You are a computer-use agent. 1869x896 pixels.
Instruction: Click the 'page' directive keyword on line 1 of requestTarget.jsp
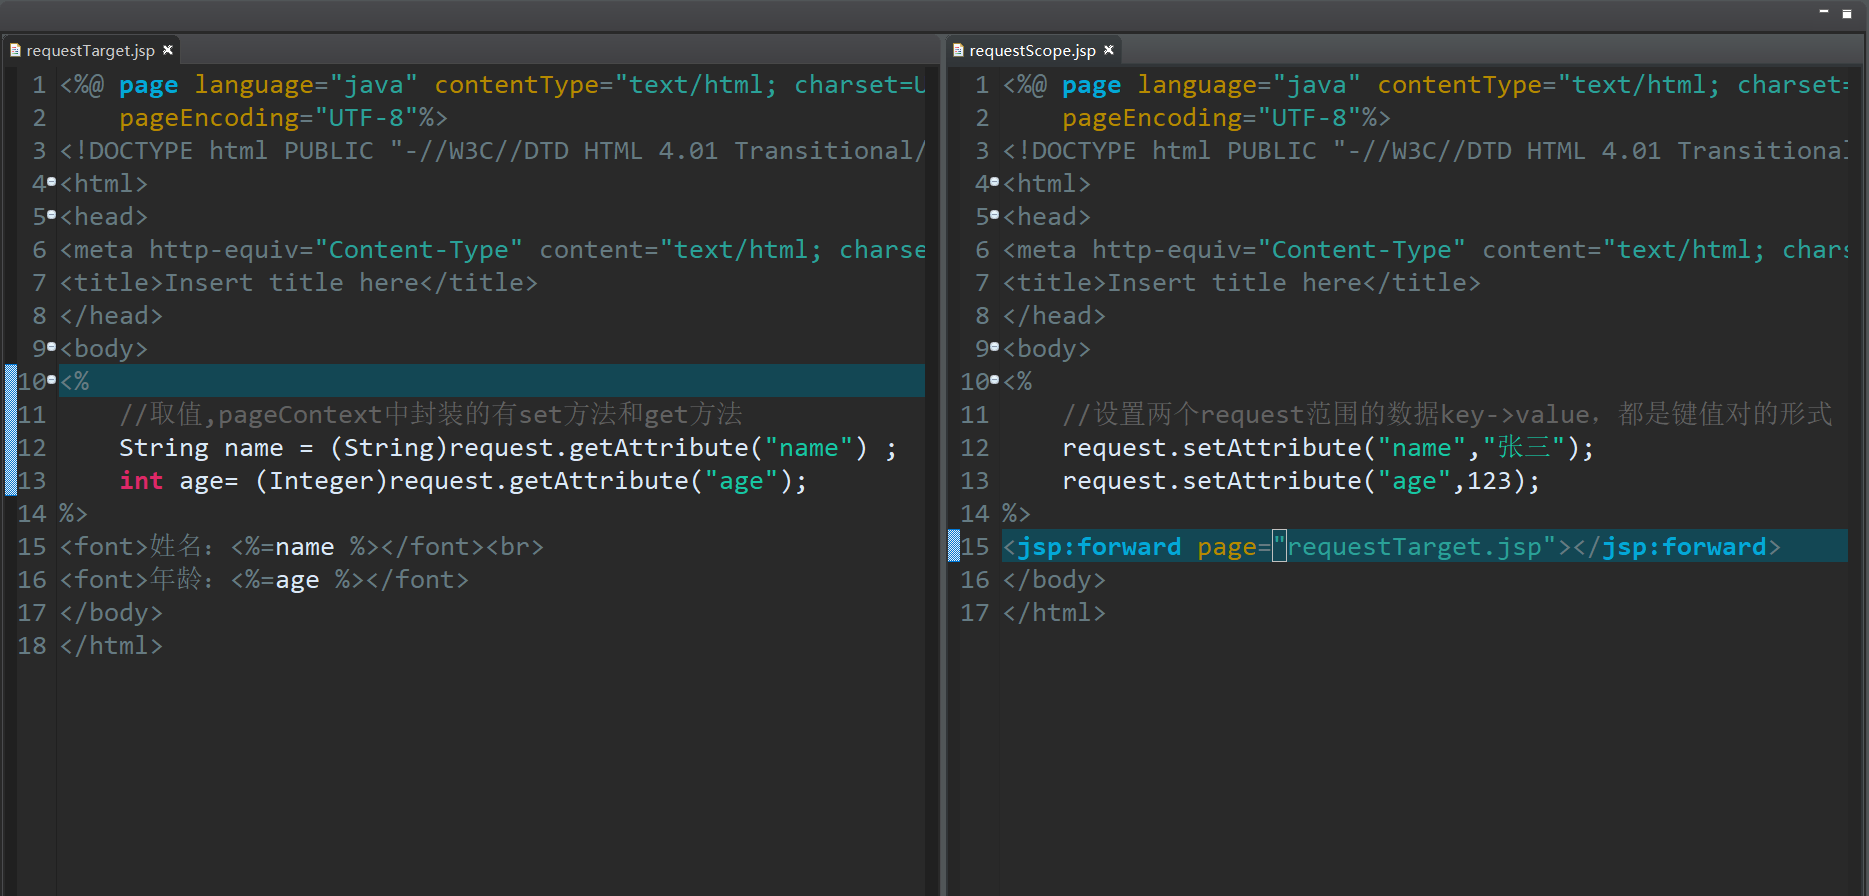coord(148,85)
